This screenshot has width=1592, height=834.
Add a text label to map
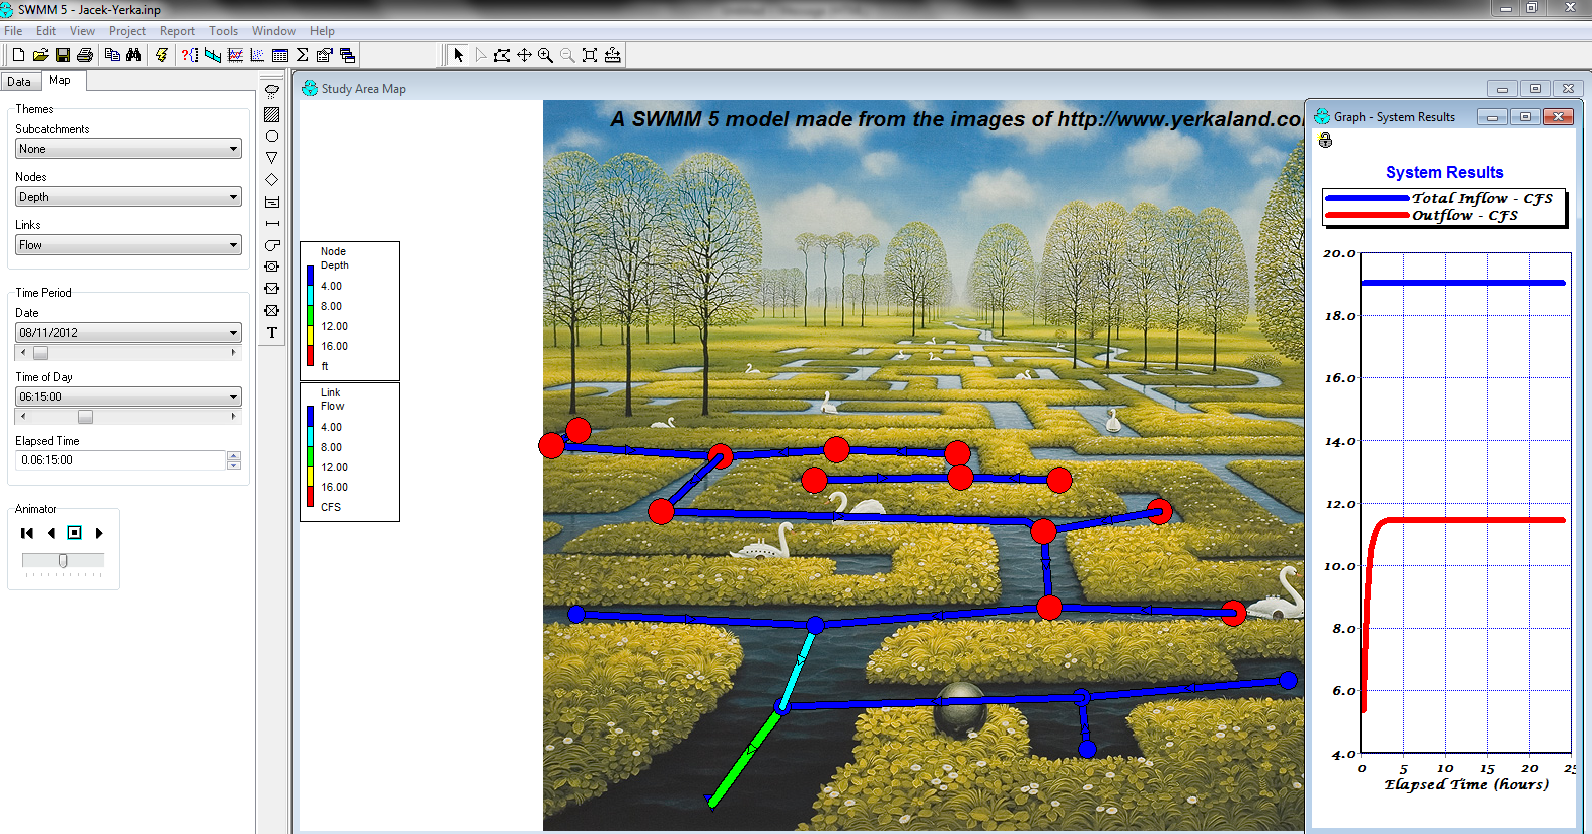[x=271, y=333]
